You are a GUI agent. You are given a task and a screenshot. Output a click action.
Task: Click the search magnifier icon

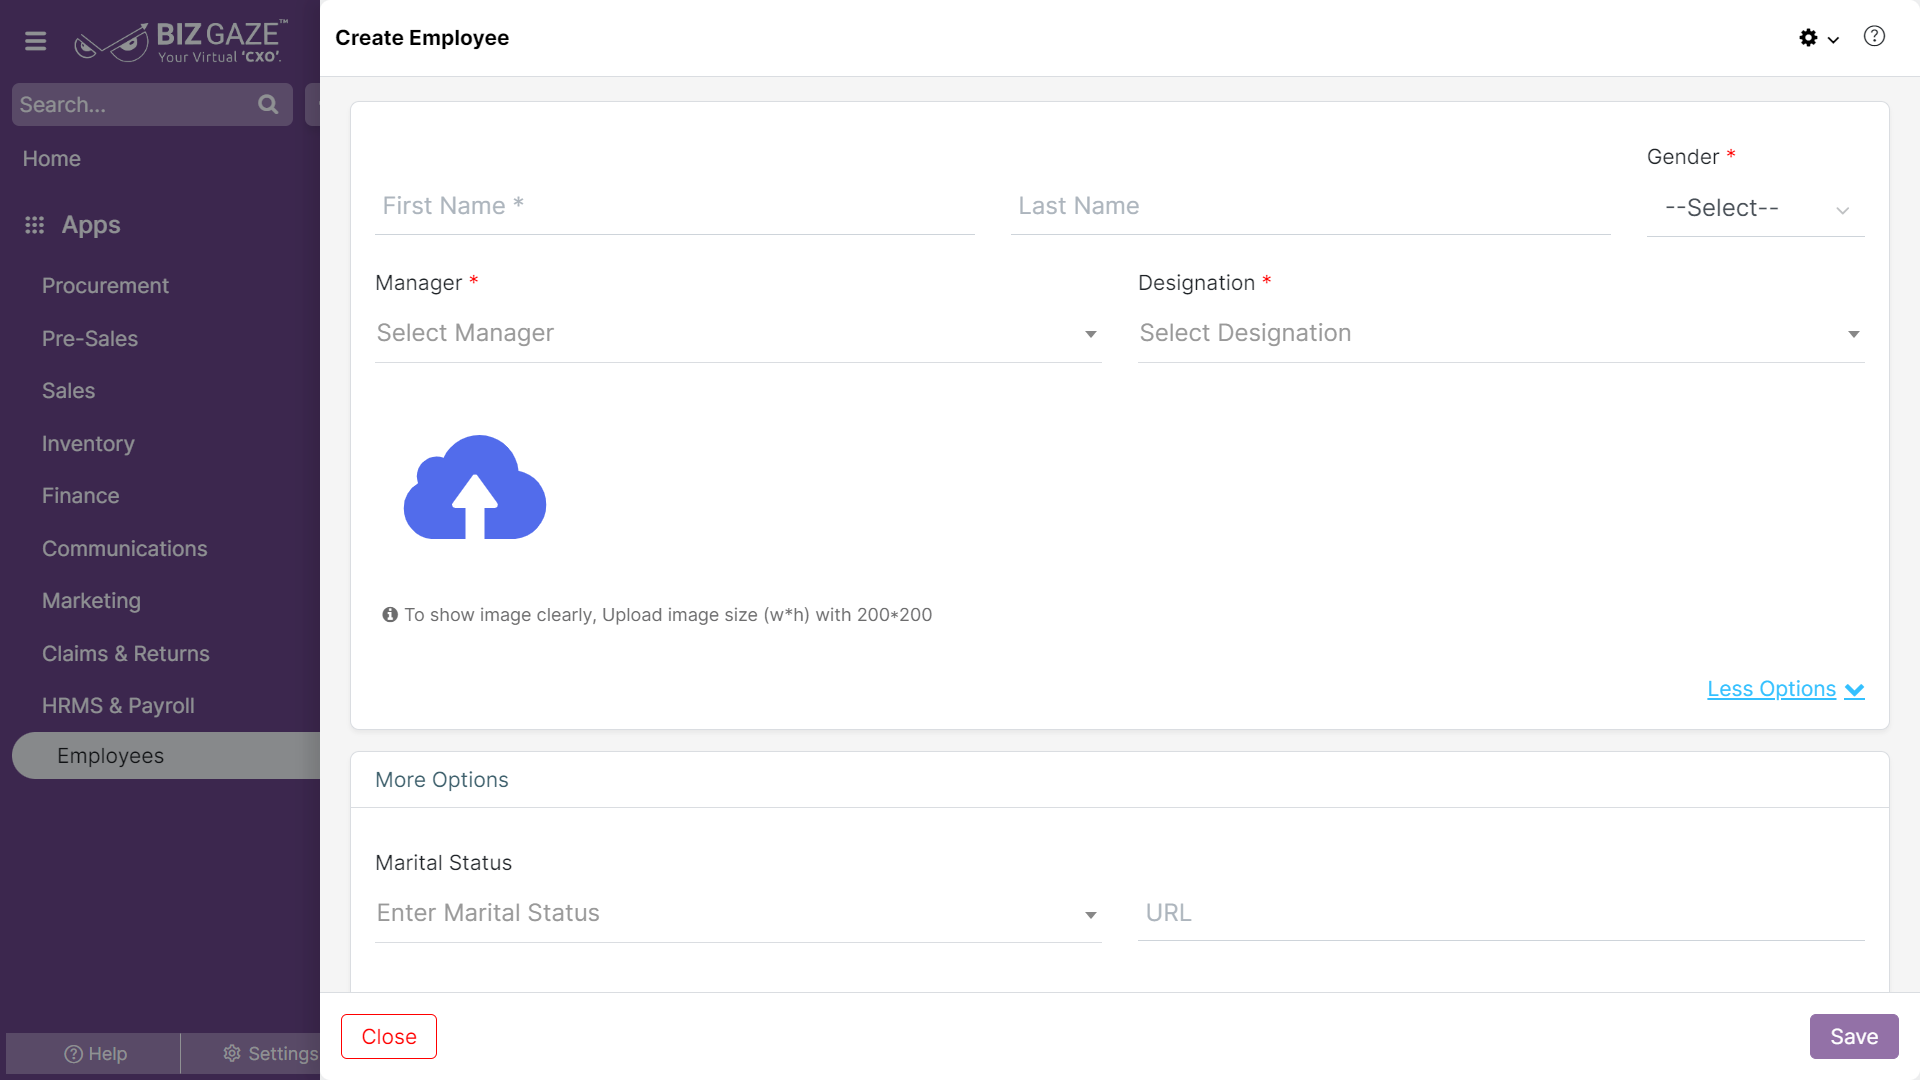coord(268,104)
